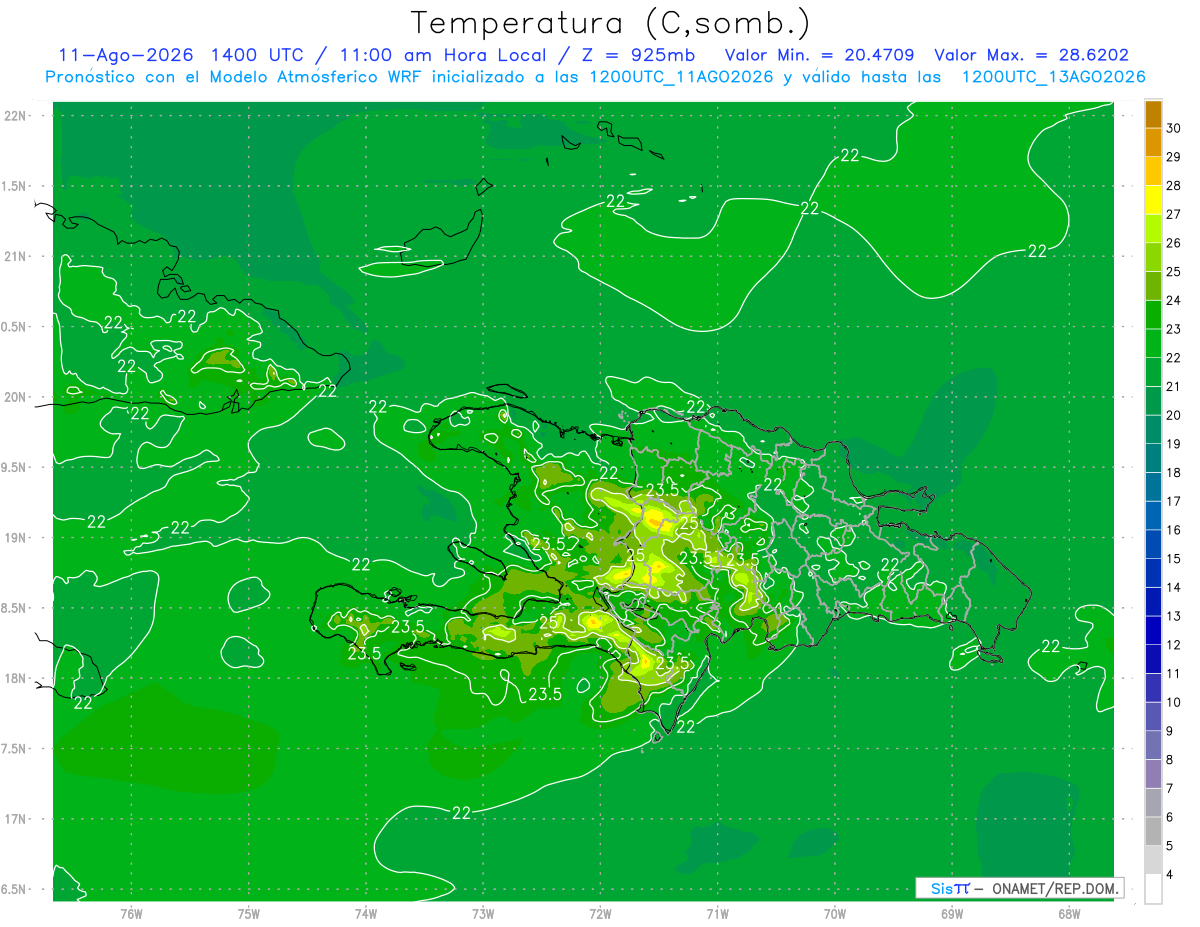1200x927 pixels.
Task: Click the '71W' longitude axis label
Action: [718, 913]
